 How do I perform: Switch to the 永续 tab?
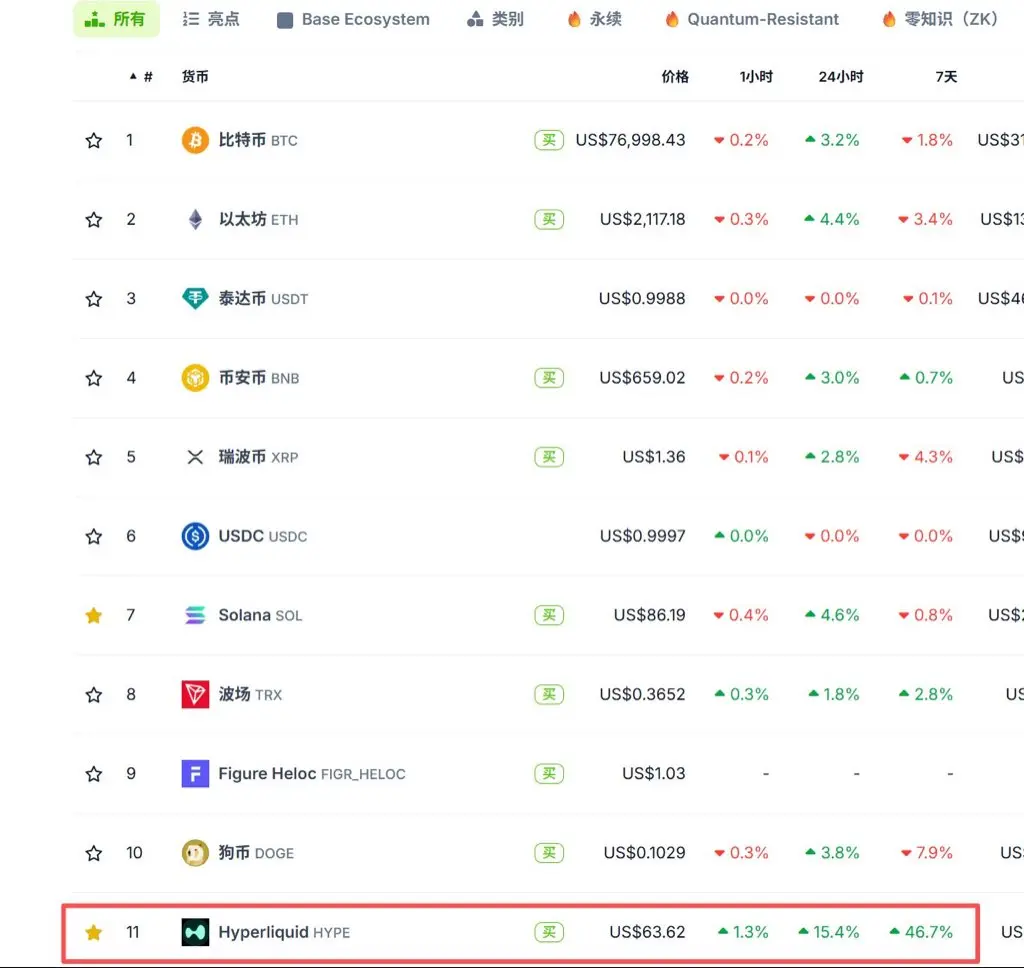[594, 19]
